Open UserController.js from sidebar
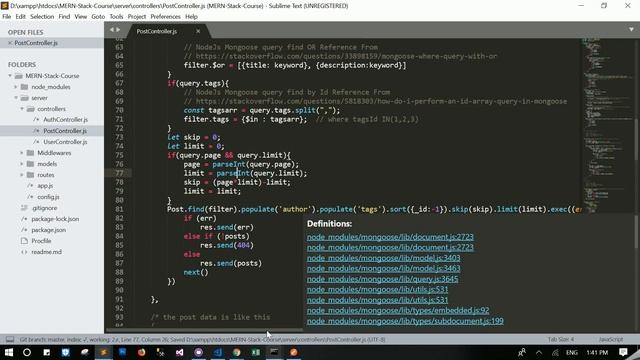 65,142
